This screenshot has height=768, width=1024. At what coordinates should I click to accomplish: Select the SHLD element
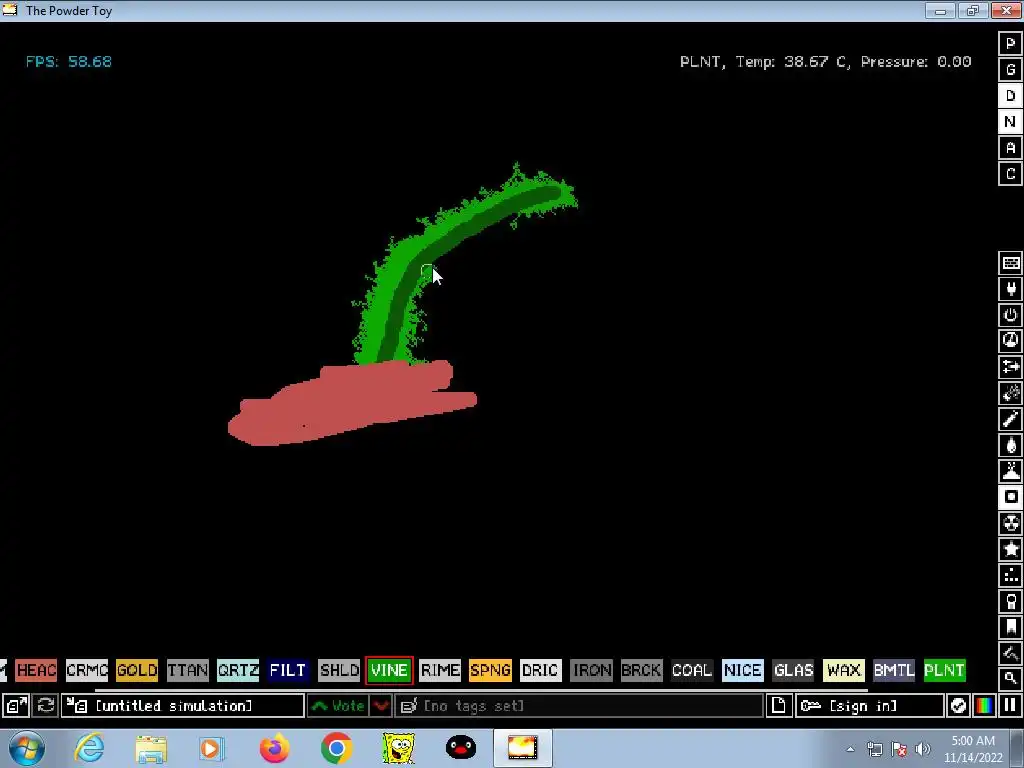coord(339,670)
